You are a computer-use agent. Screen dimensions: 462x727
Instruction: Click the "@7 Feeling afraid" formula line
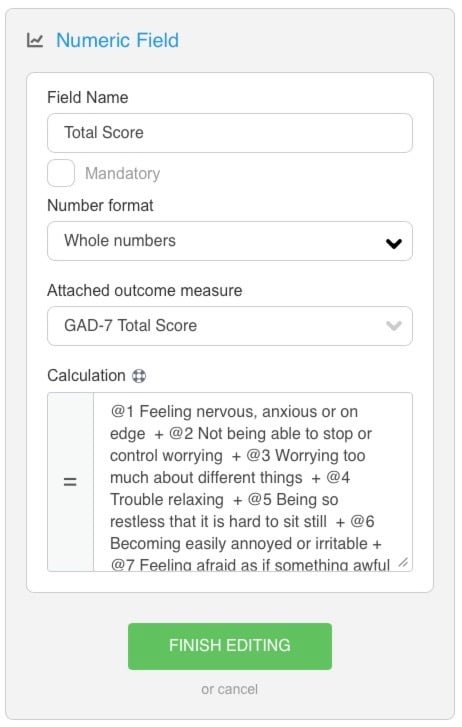pos(250,564)
